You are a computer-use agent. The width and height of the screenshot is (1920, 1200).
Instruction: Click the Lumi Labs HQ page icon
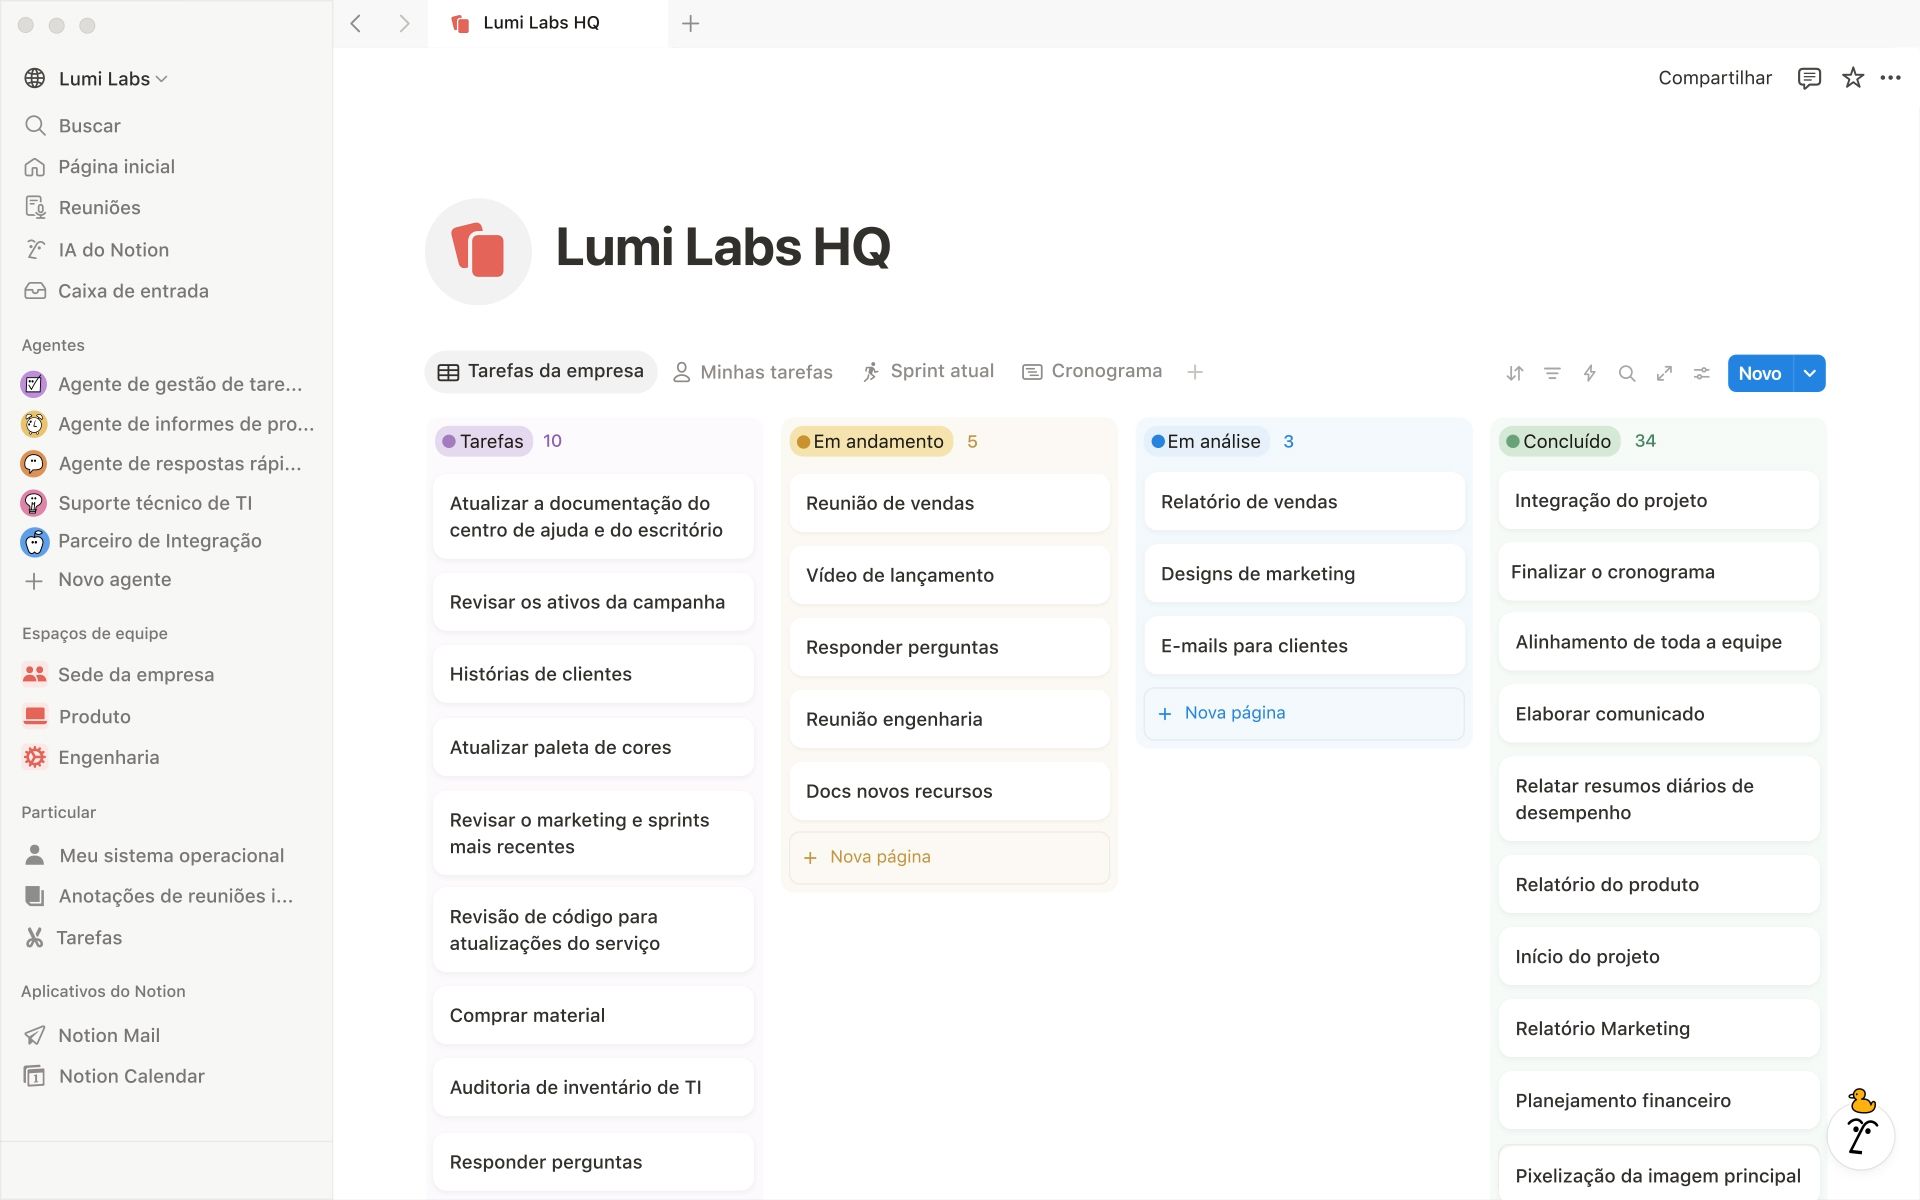point(478,251)
